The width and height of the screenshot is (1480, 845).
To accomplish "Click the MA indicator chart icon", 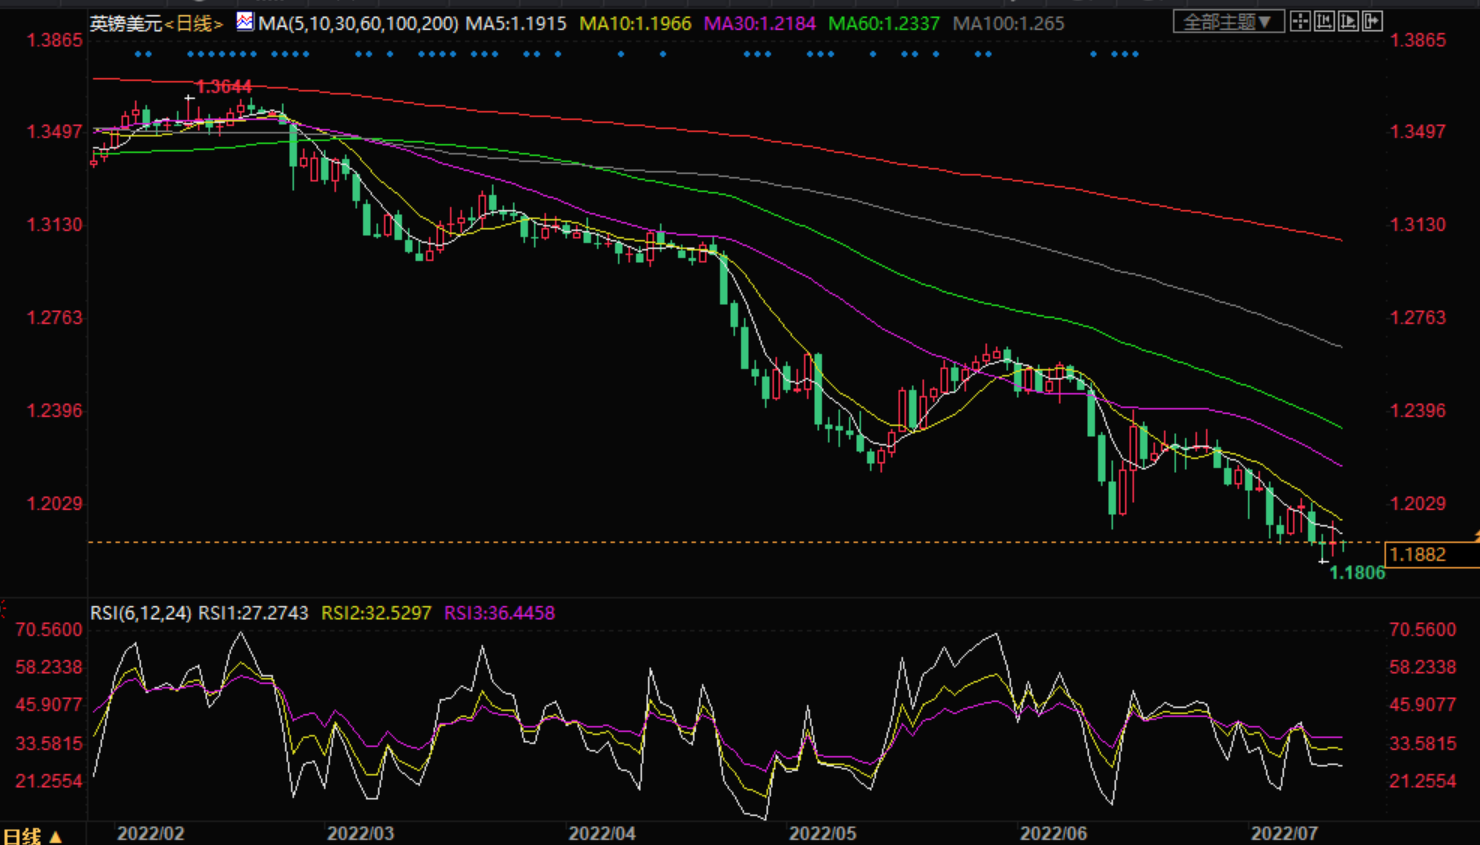I will click(x=245, y=22).
